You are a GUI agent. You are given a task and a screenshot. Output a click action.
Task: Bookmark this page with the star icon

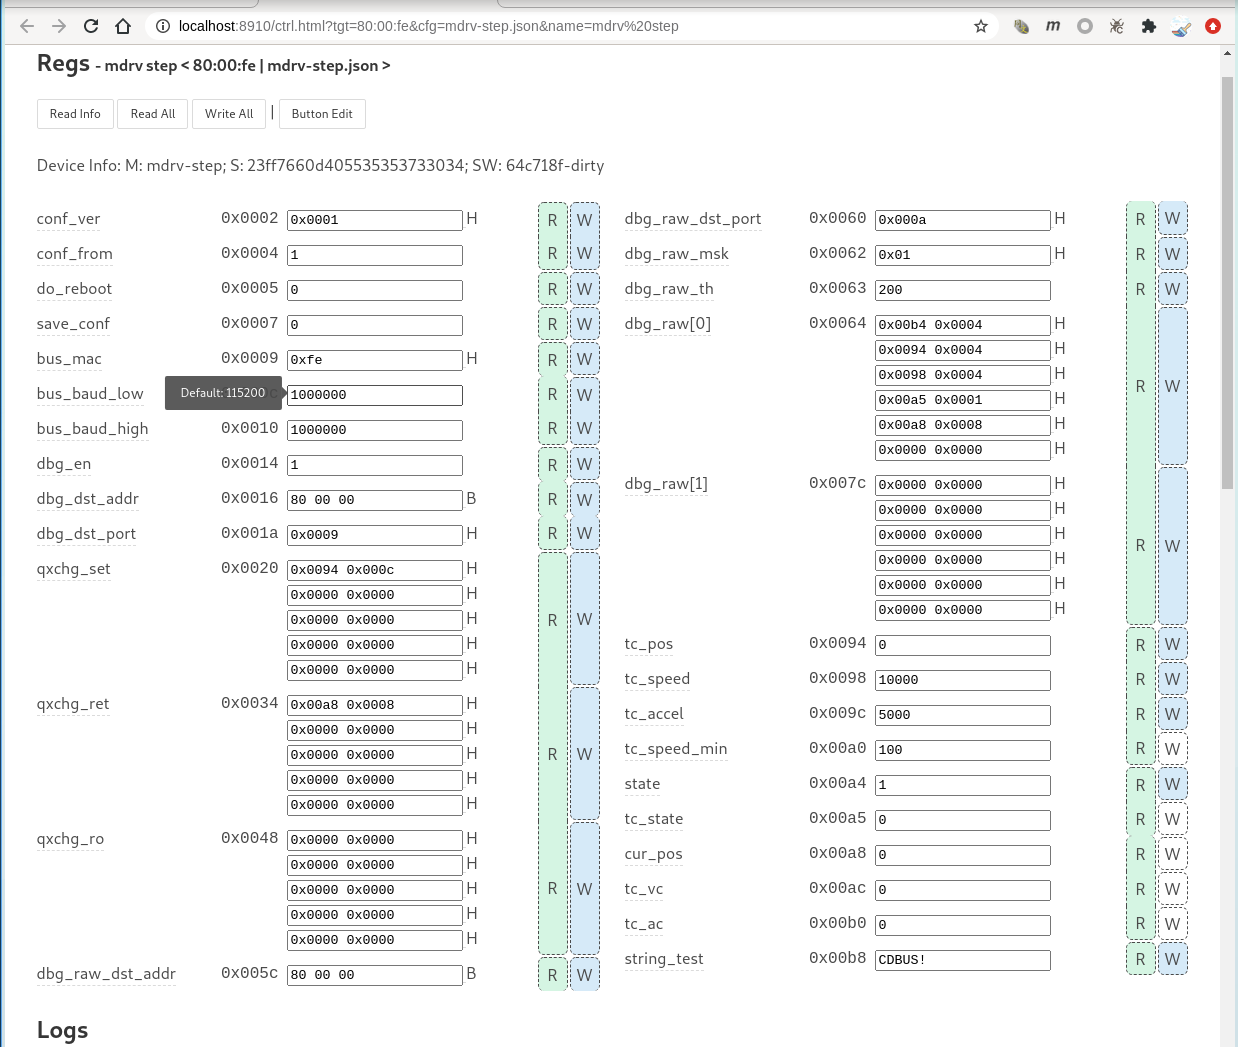point(981,26)
